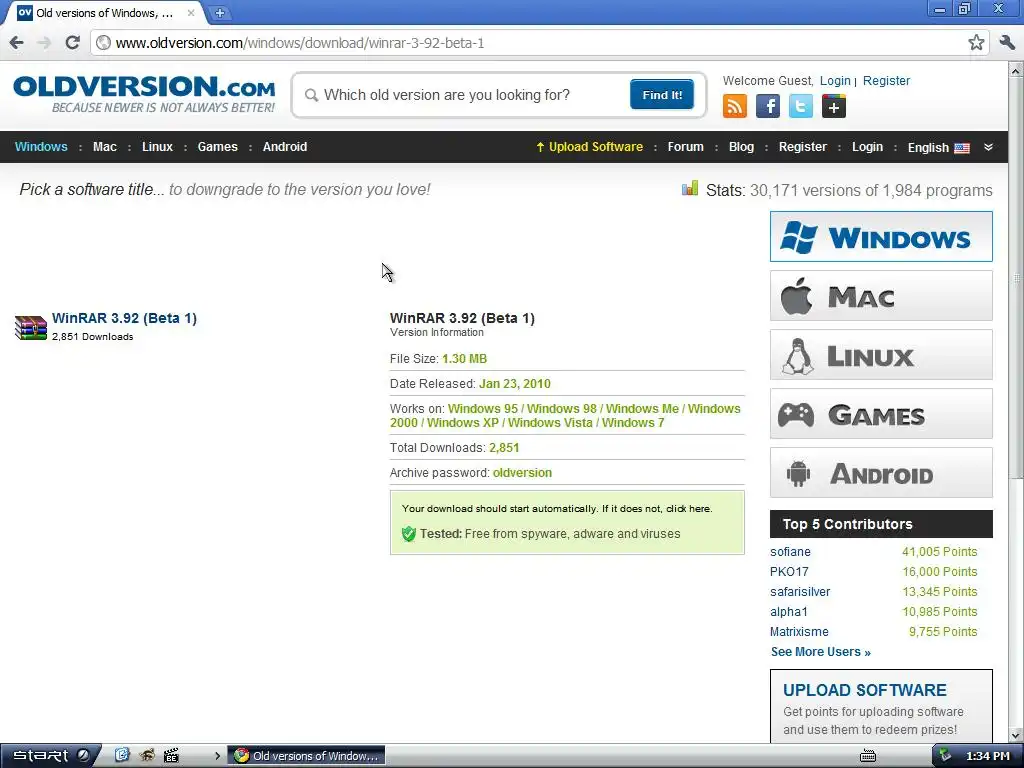The image size is (1024, 768).
Task: Click first quick launch icon on taskbar
Action: [x=121, y=756]
